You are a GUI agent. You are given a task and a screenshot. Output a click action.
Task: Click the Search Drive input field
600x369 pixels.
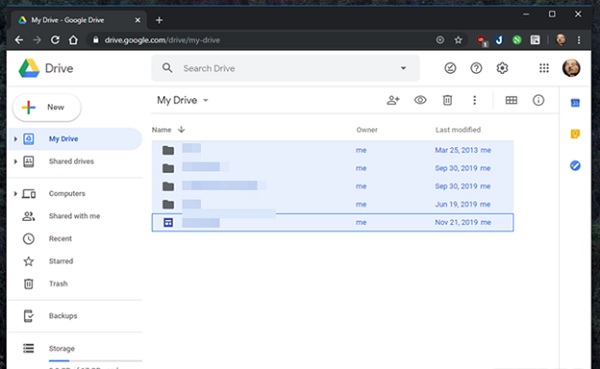pos(285,68)
